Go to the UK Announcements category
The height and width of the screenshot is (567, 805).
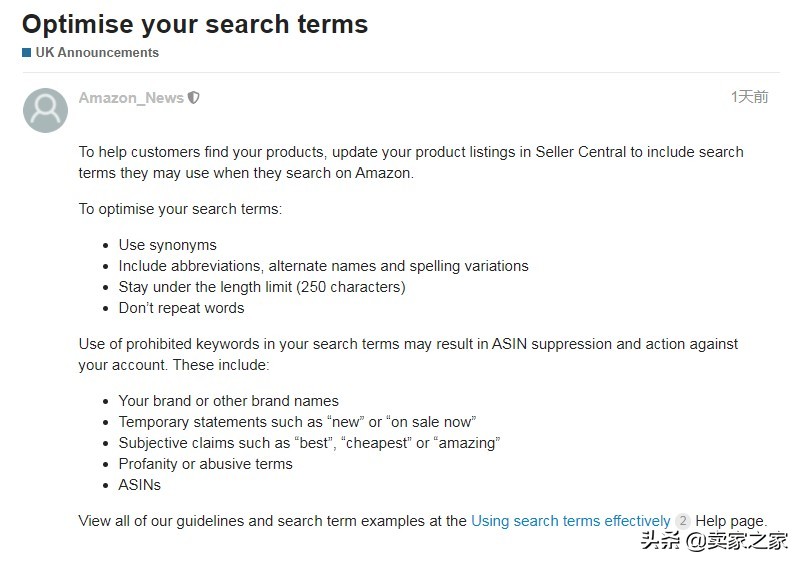point(97,52)
